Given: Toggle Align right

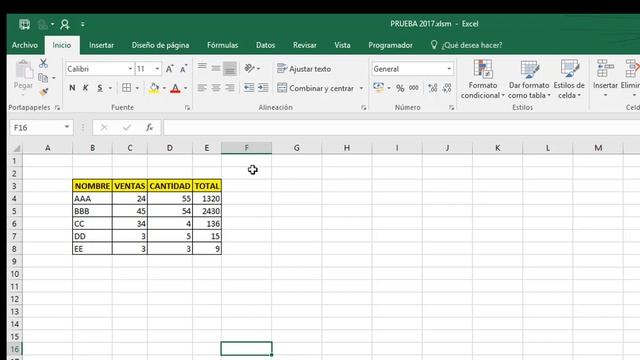Looking at the screenshot, I should click(230, 88).
